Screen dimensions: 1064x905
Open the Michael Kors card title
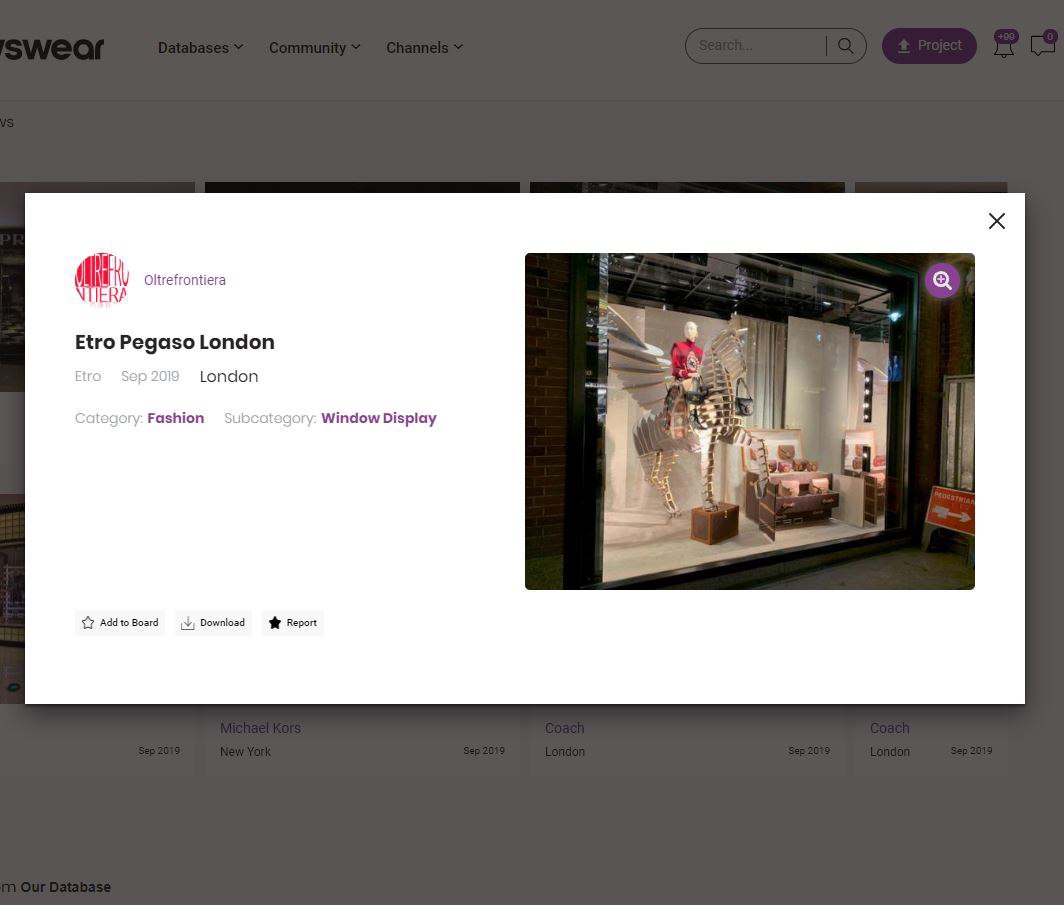click(260, 728)
